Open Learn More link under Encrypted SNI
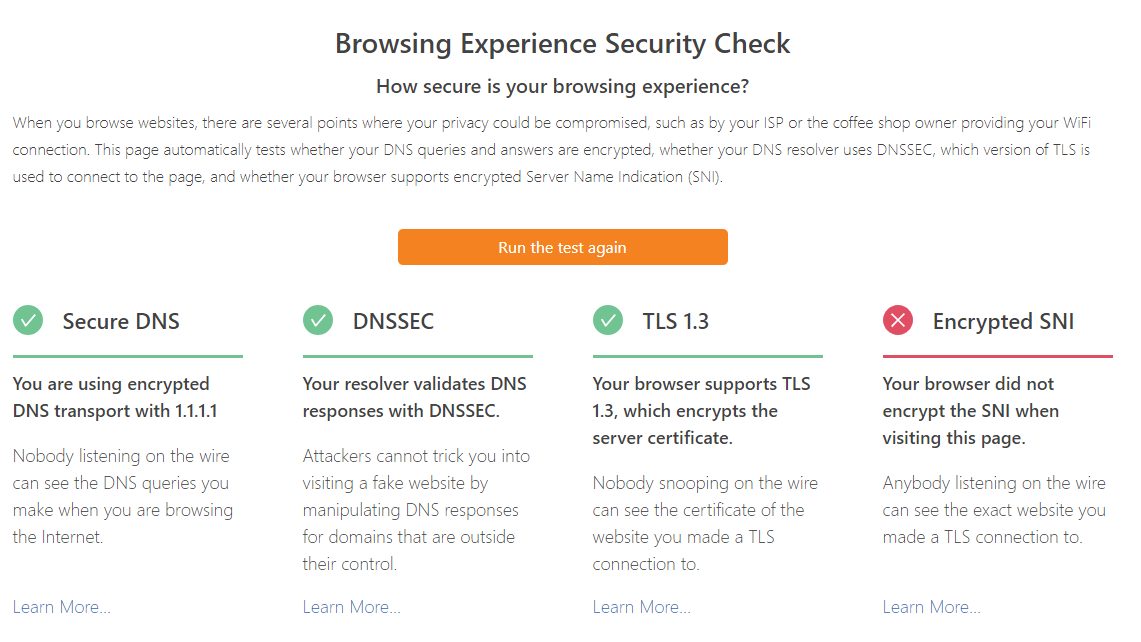The width and height of the screenshot is (1141, 642). (931, 607)
